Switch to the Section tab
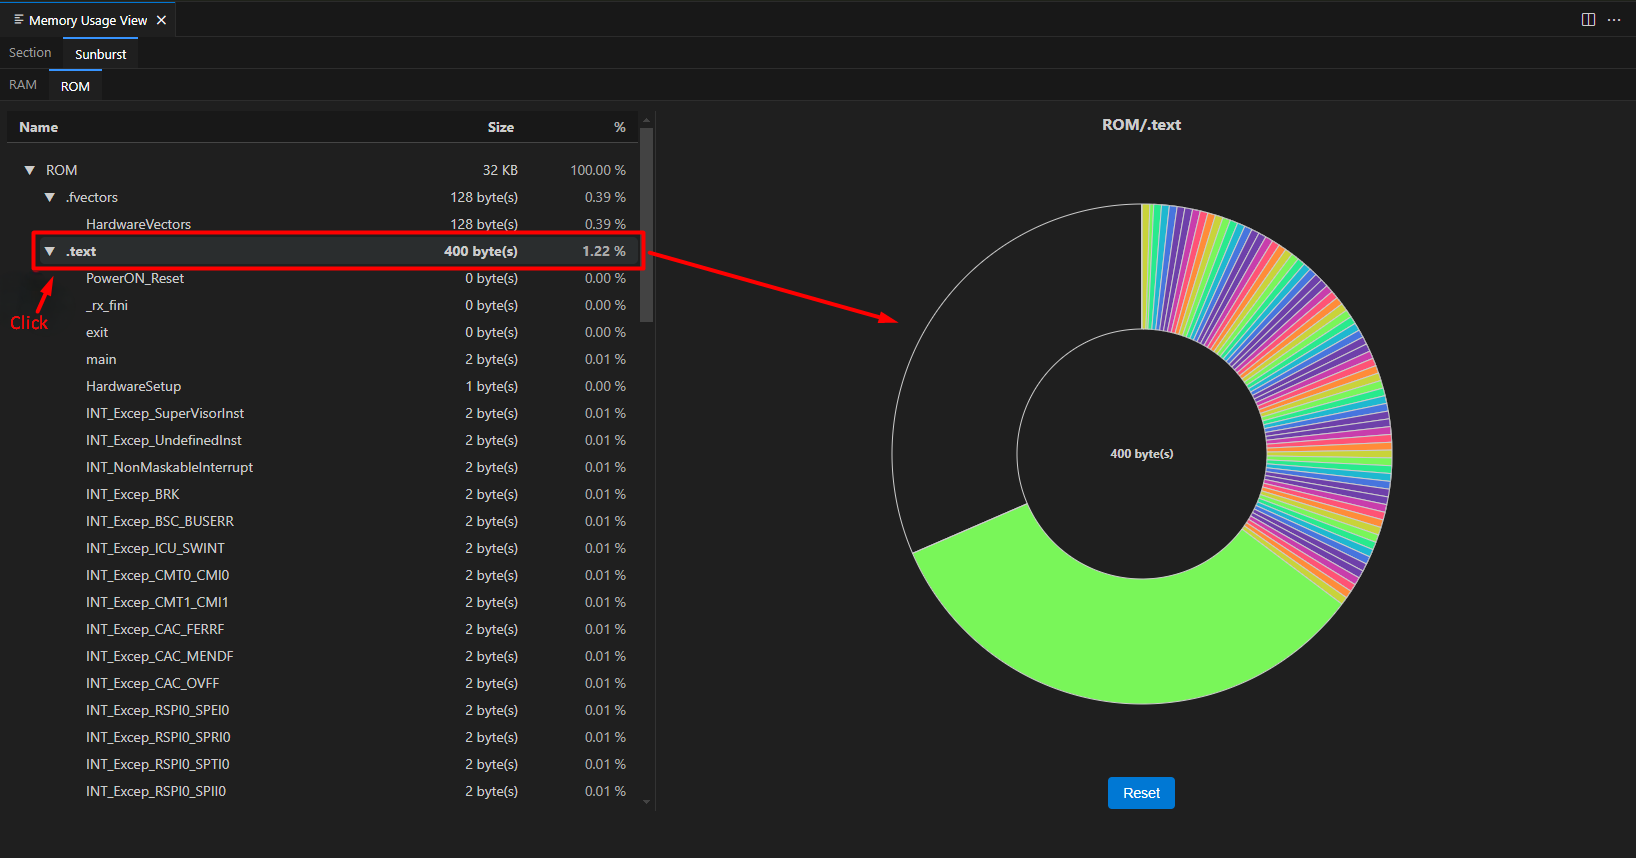1636x858 pixels. [x=30, y=53]
